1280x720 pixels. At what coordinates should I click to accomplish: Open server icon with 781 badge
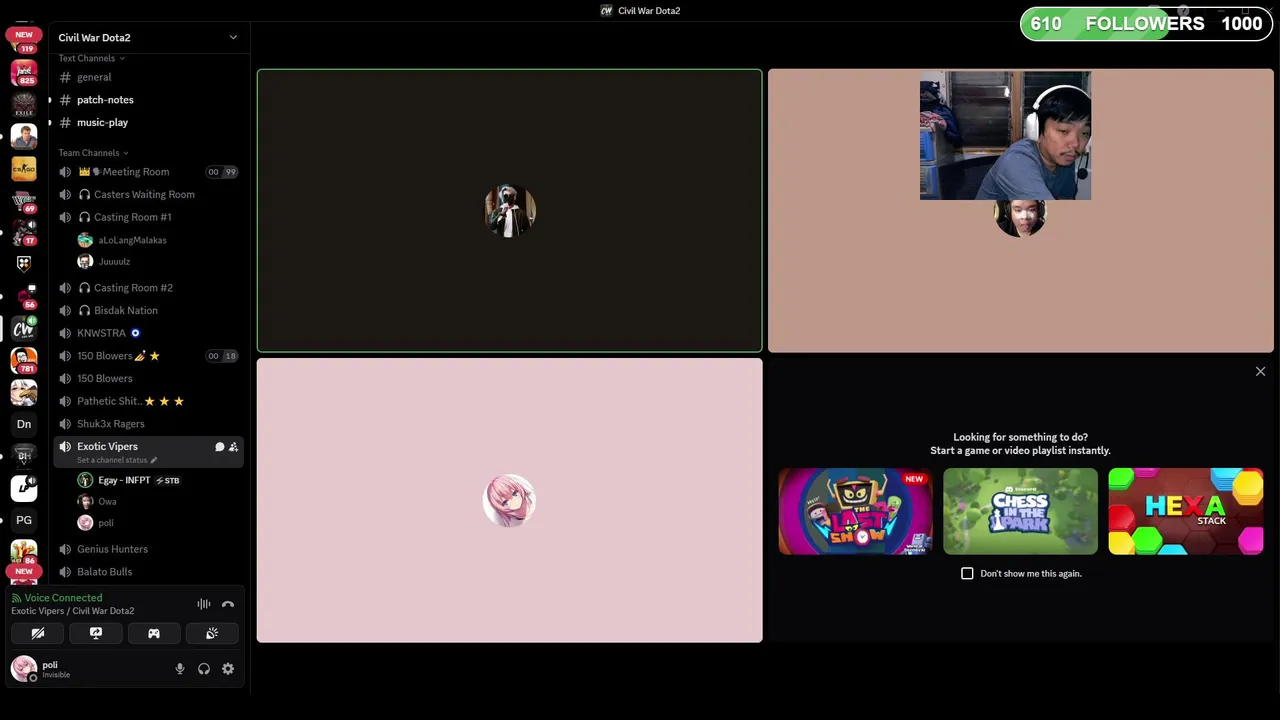click(24, 360)
